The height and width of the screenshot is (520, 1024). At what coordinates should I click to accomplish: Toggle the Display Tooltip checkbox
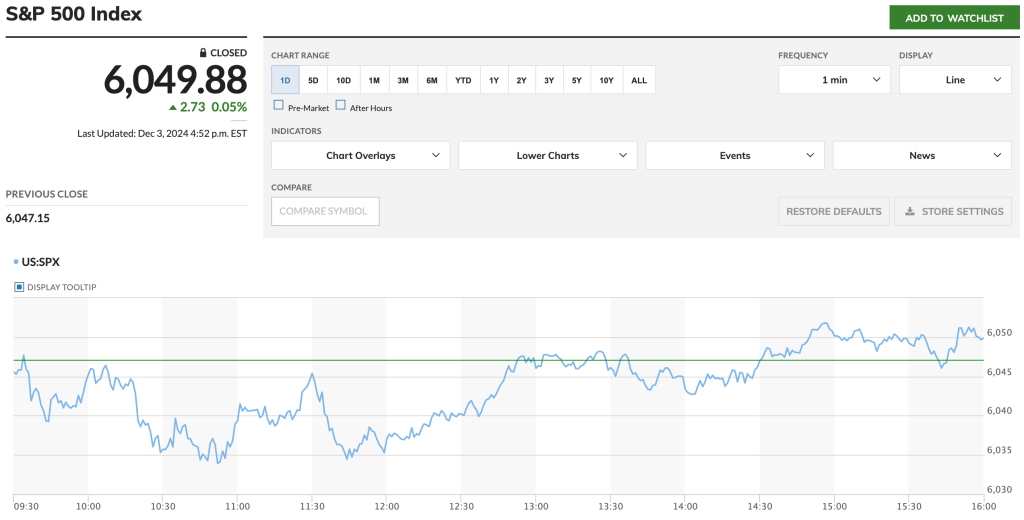tap(19, 287)
